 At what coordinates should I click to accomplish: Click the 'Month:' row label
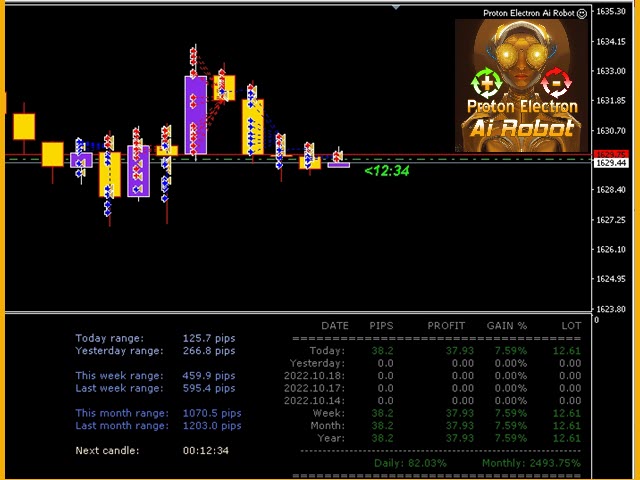328,426
